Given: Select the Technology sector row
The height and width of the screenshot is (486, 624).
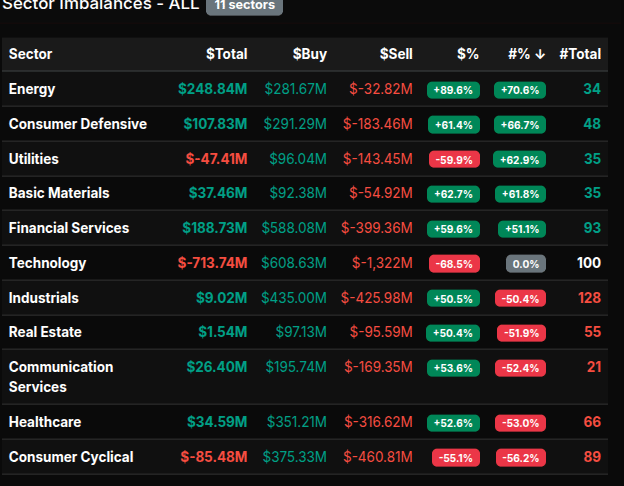Looking at the screenshot, I should pos(48,263).
